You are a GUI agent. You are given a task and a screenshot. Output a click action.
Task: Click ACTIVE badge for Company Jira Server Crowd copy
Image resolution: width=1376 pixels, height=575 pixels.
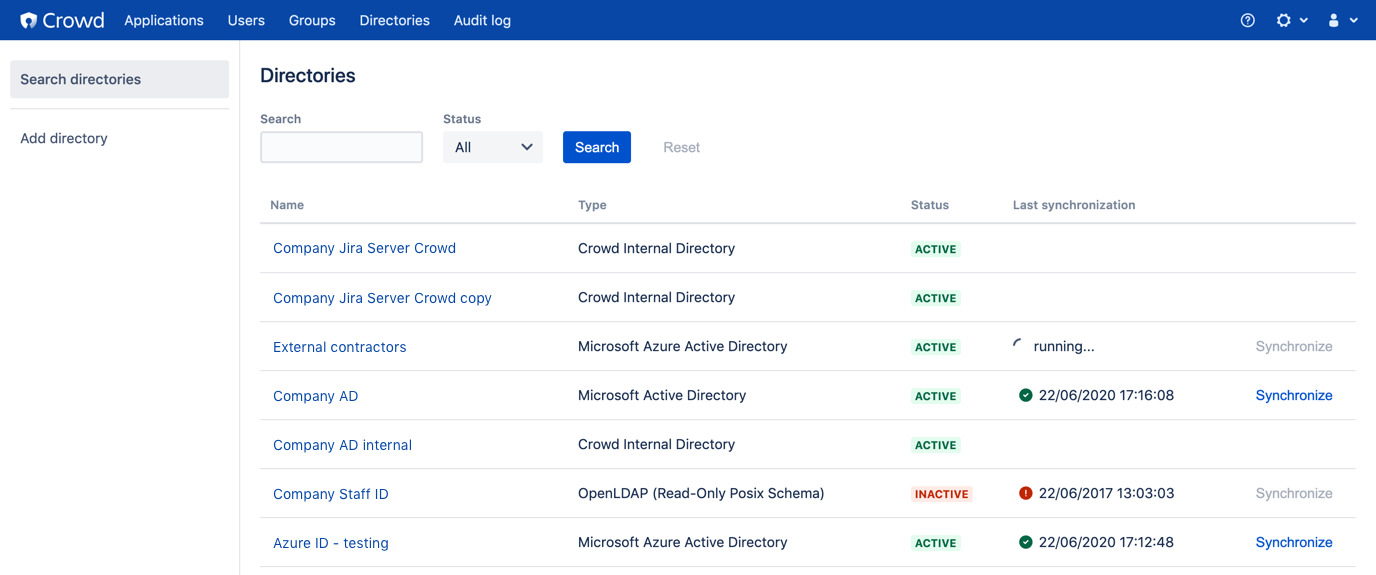coord(936,298)
